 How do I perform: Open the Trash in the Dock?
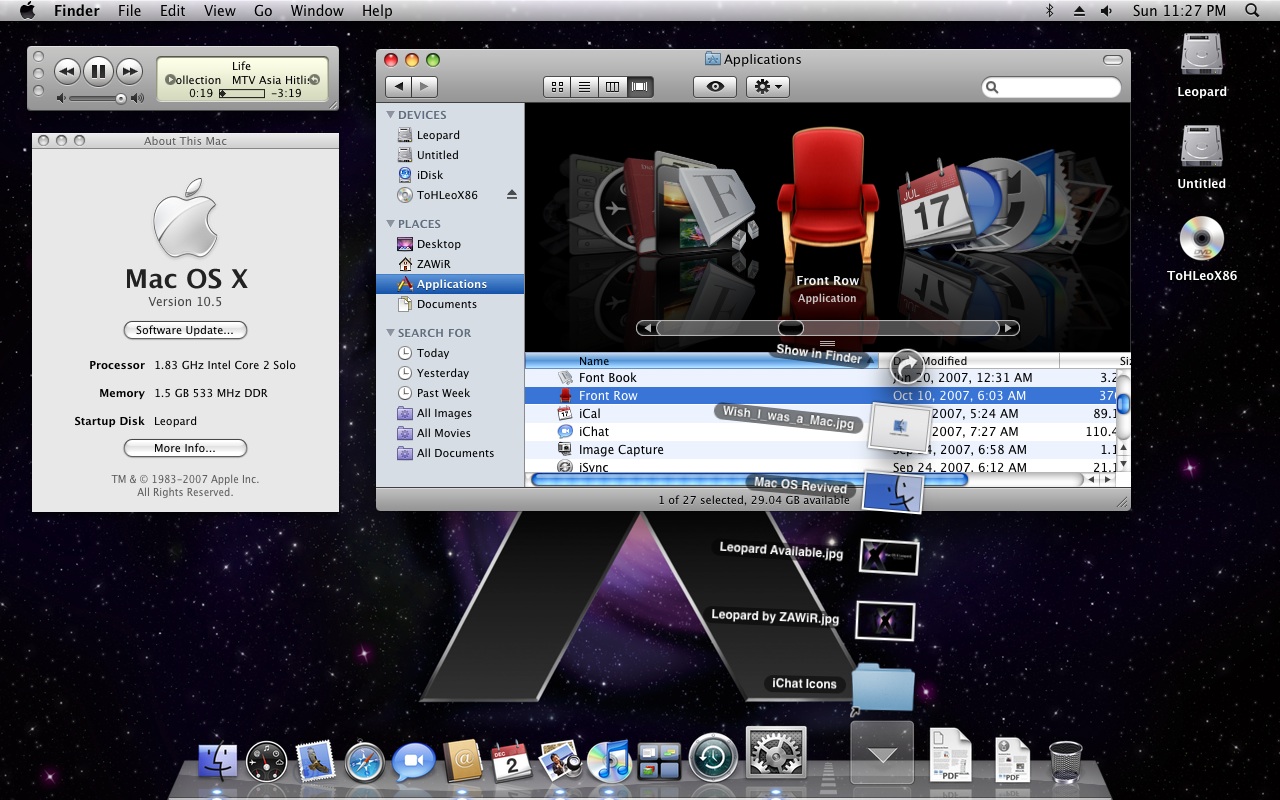1066,762
